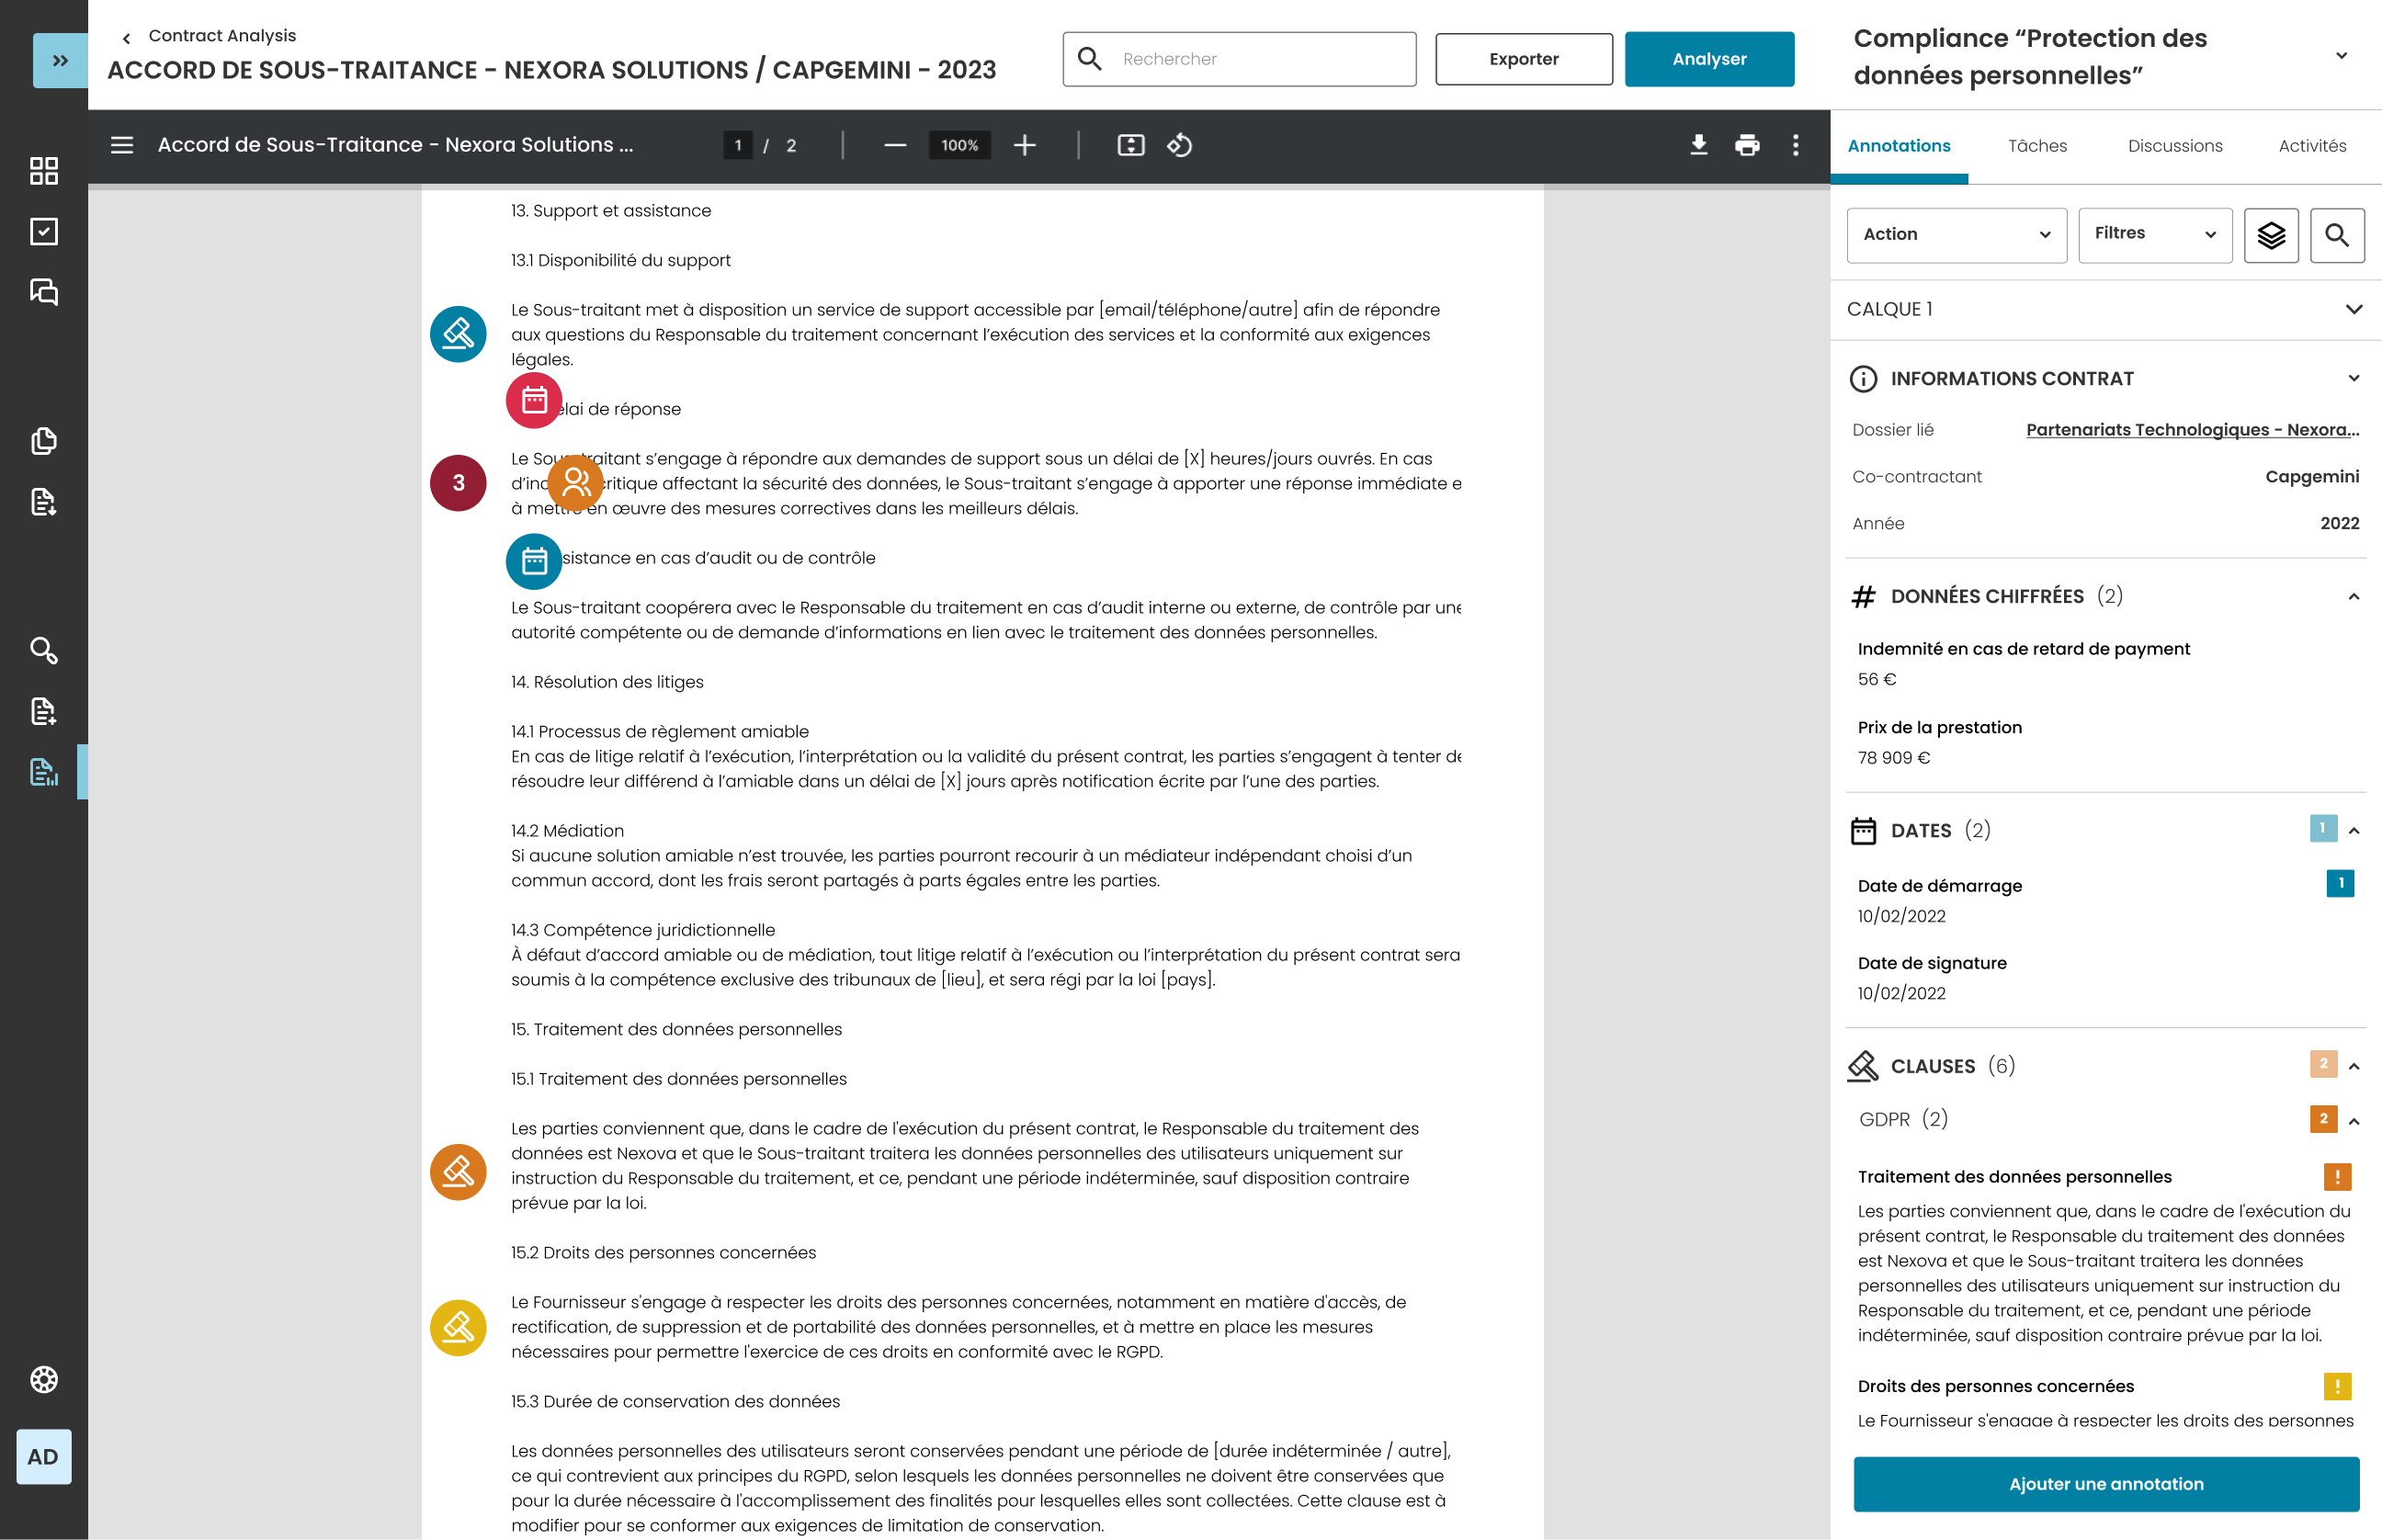
Task: Click the red calendar annotation marker in the document
Action: [x=534, y=400]
